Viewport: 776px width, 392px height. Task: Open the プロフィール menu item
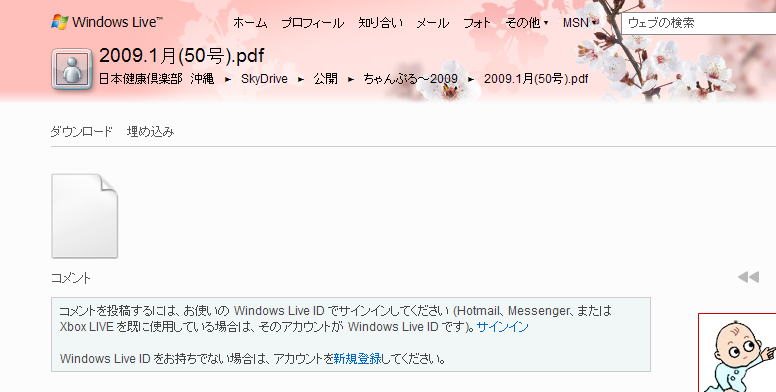coord(312,23)
